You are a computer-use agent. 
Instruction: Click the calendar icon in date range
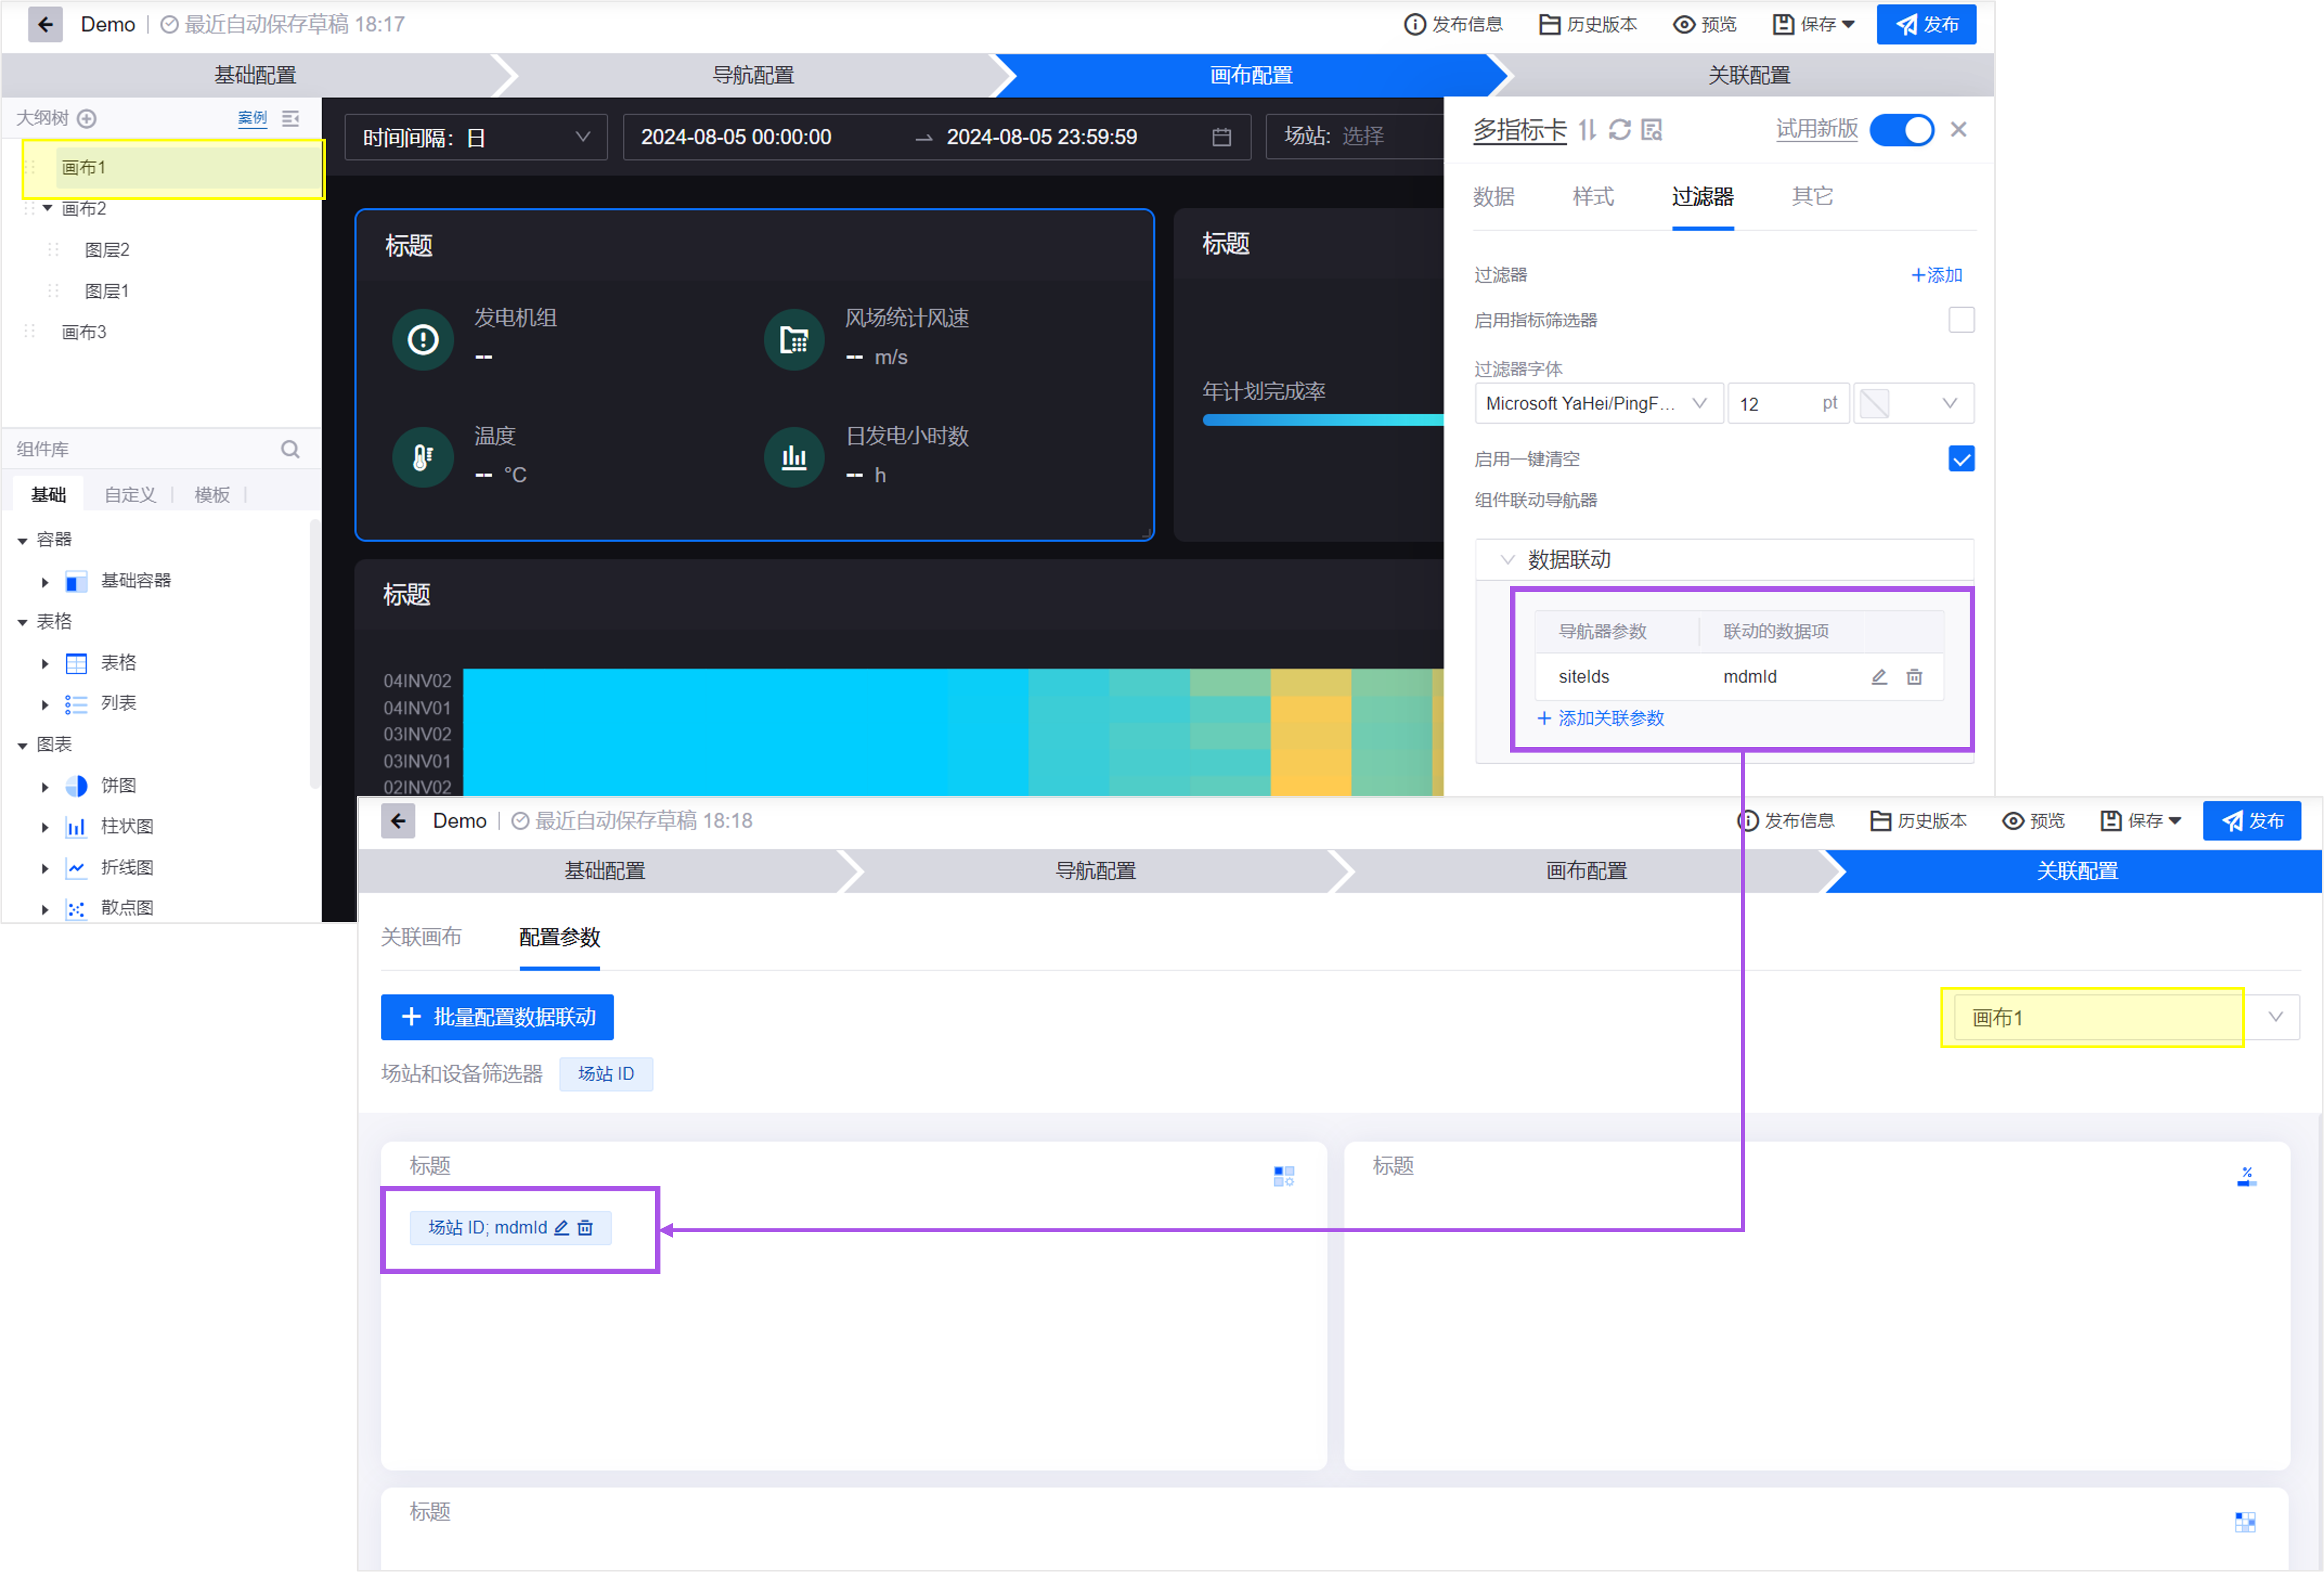click(x=1221, y=137)
